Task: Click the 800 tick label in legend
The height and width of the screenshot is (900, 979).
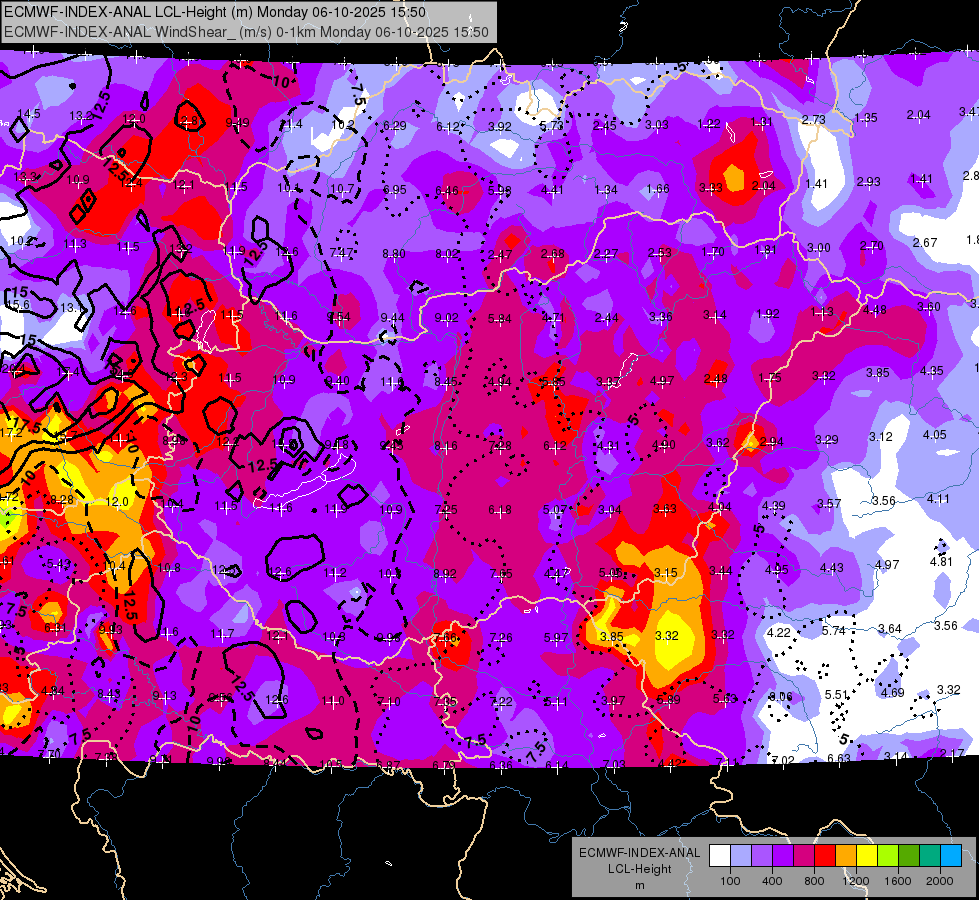Action: 814,881
